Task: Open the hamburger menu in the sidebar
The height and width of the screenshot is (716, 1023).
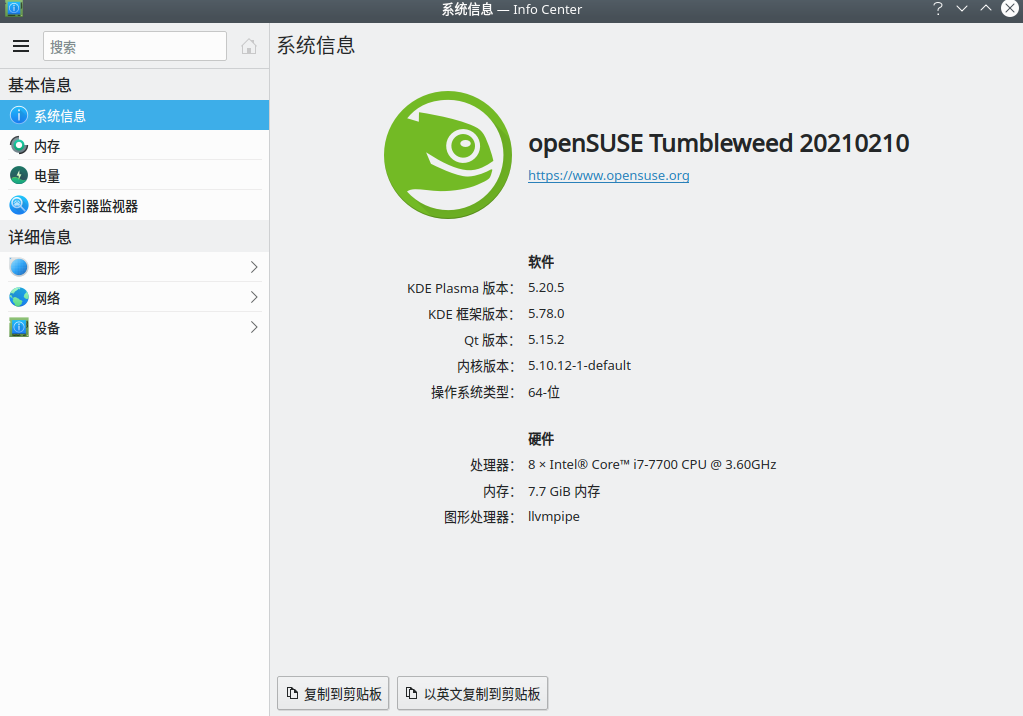Action: coord(21,46)
